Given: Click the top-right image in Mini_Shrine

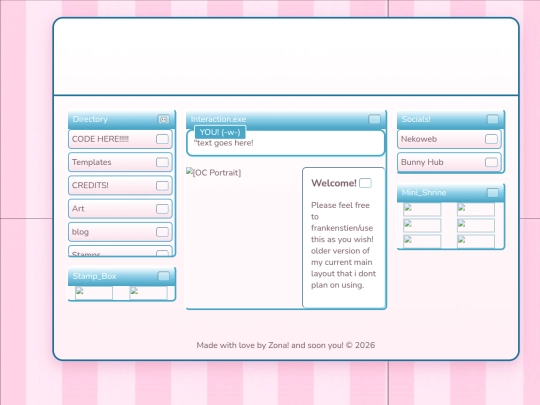Looking at the screenshot, I should point(476,209).
